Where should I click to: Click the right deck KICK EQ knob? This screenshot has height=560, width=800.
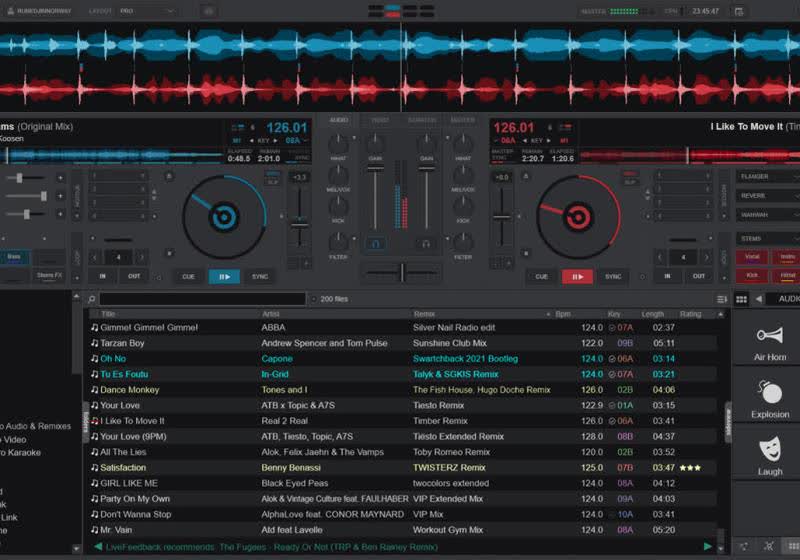point(463,205)
